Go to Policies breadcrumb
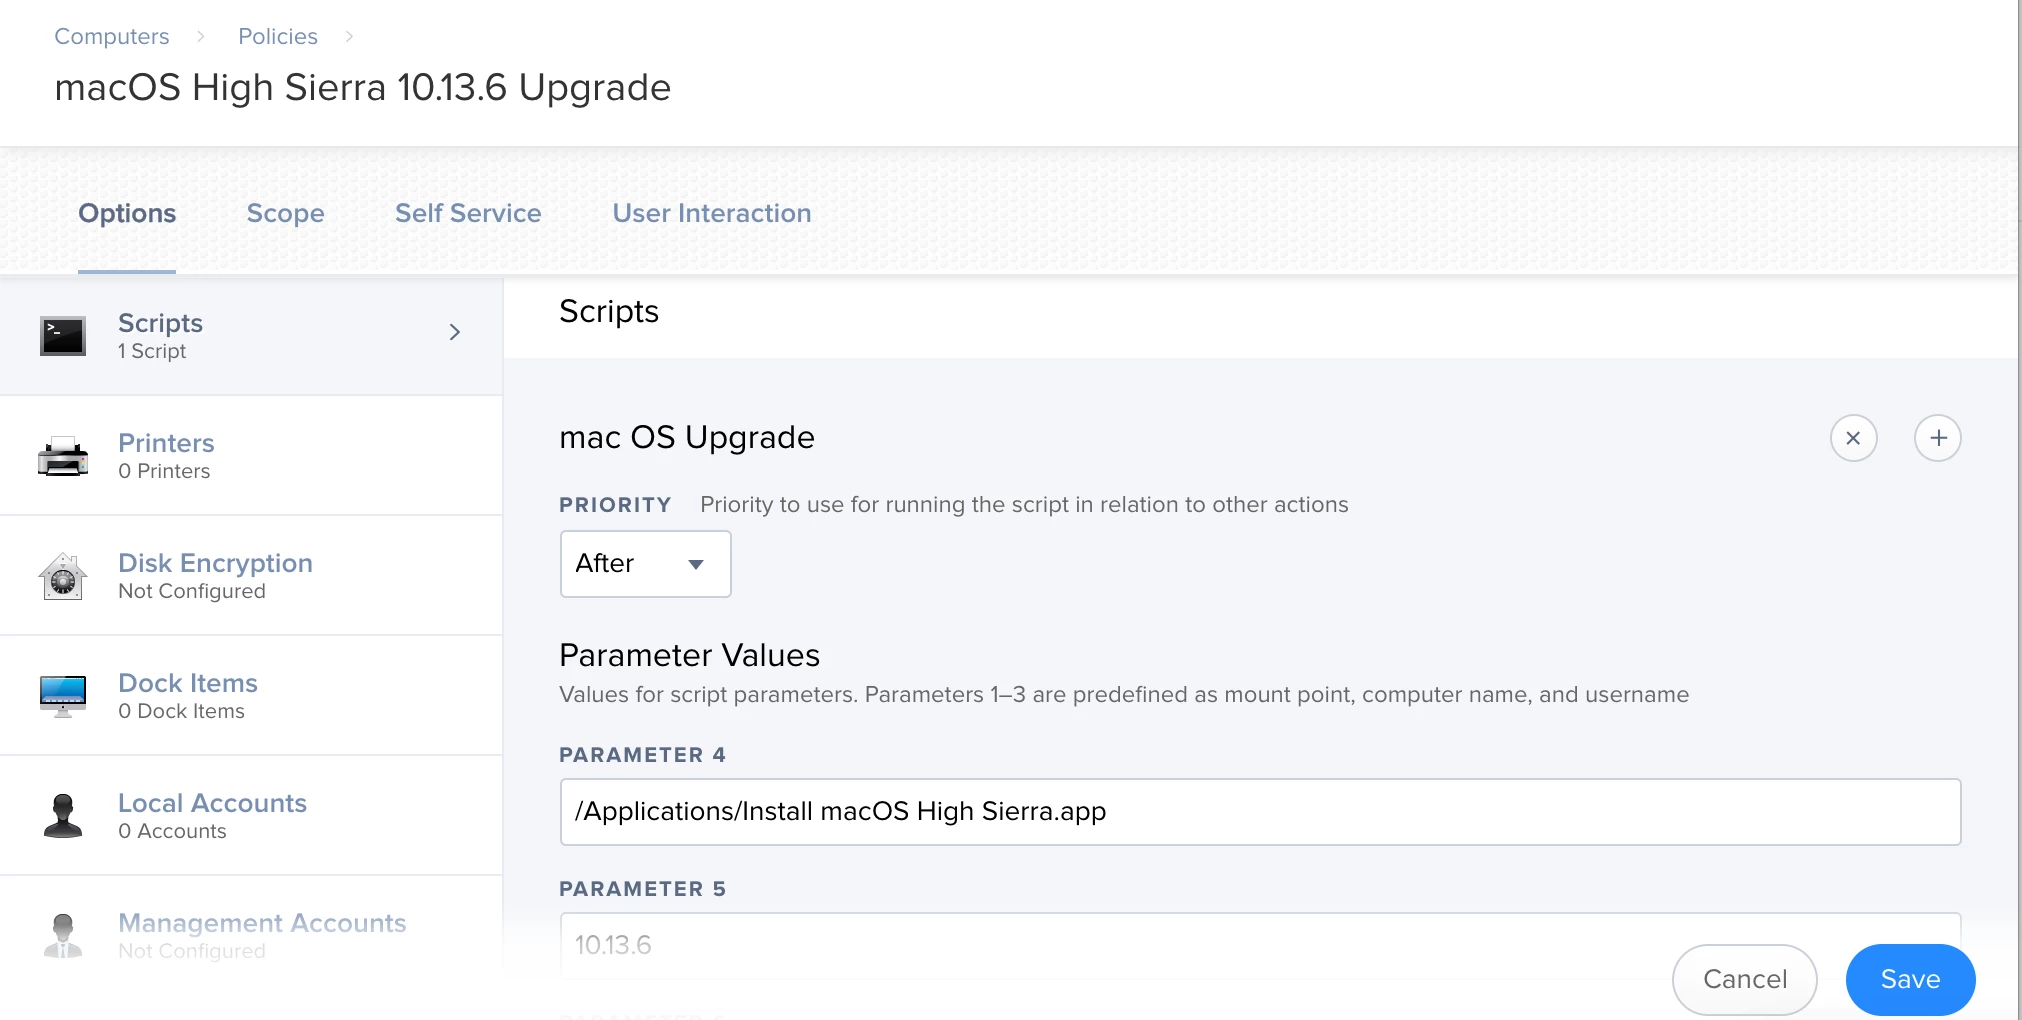The width and height of the screenshot is (2022, 1020). (x=278, y=36)
